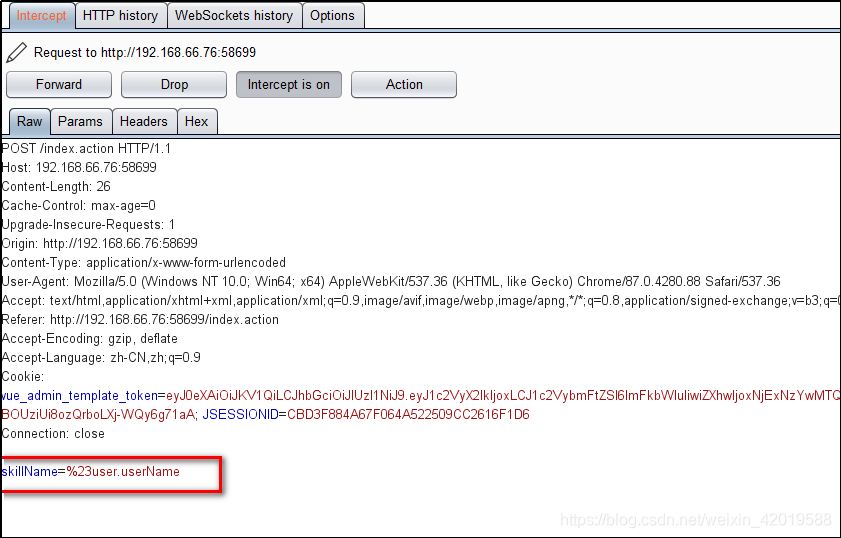Click the %23user.userName parameter value
Image resolution: width=841 pixels, height=538 pixels.
(x=123, y=471)
